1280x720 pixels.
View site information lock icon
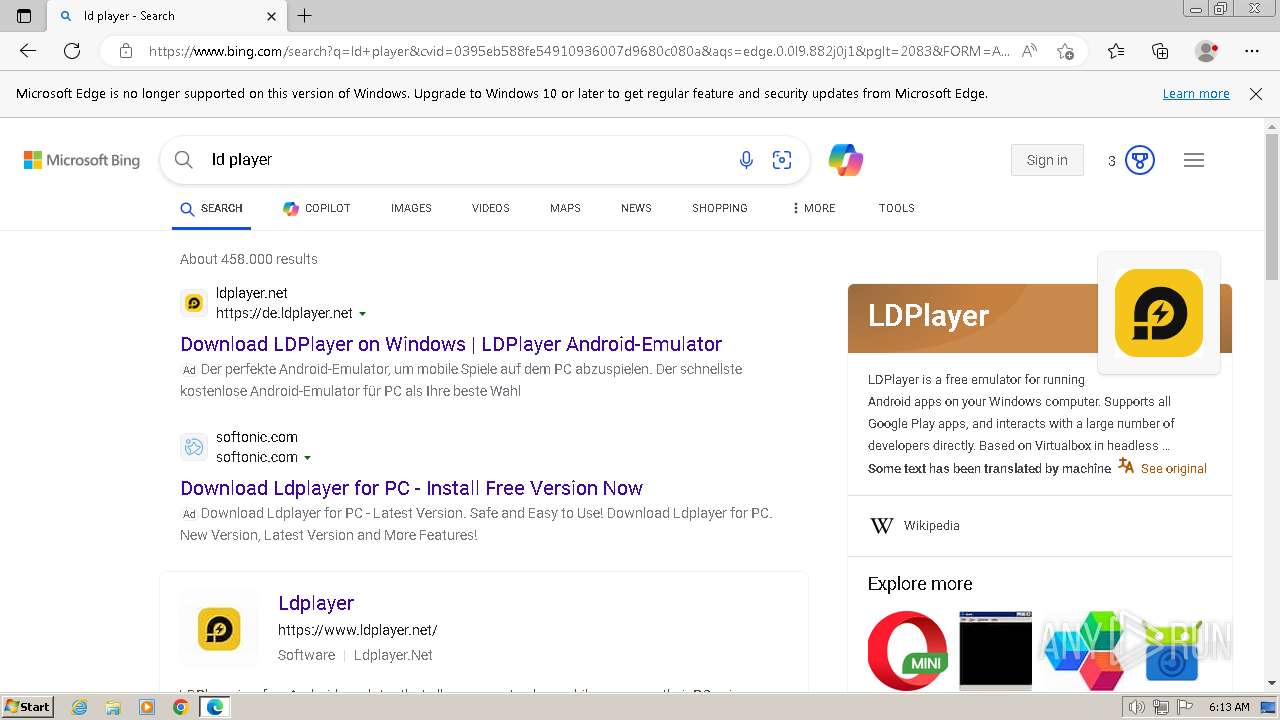[126, 51]
